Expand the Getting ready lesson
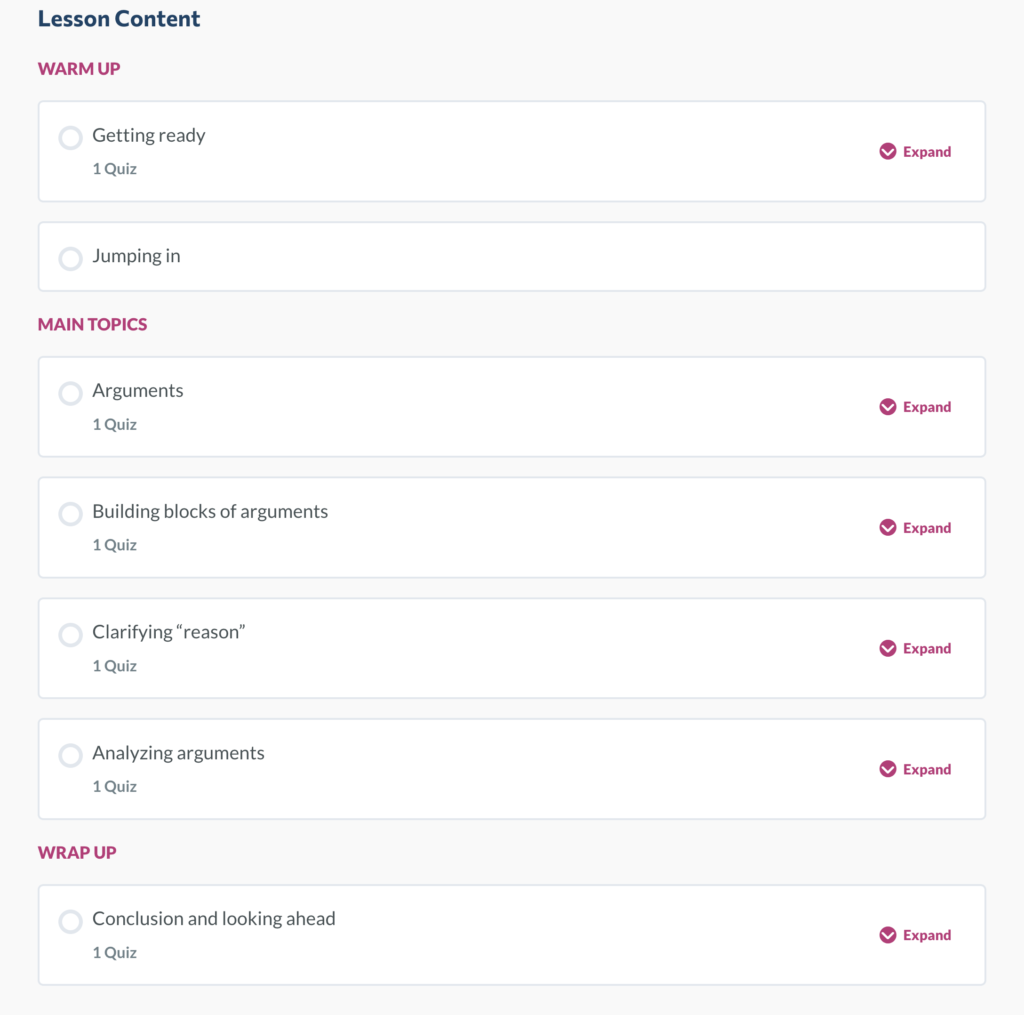Viewport: 1024px width, 1015px height. coord(915,152)
